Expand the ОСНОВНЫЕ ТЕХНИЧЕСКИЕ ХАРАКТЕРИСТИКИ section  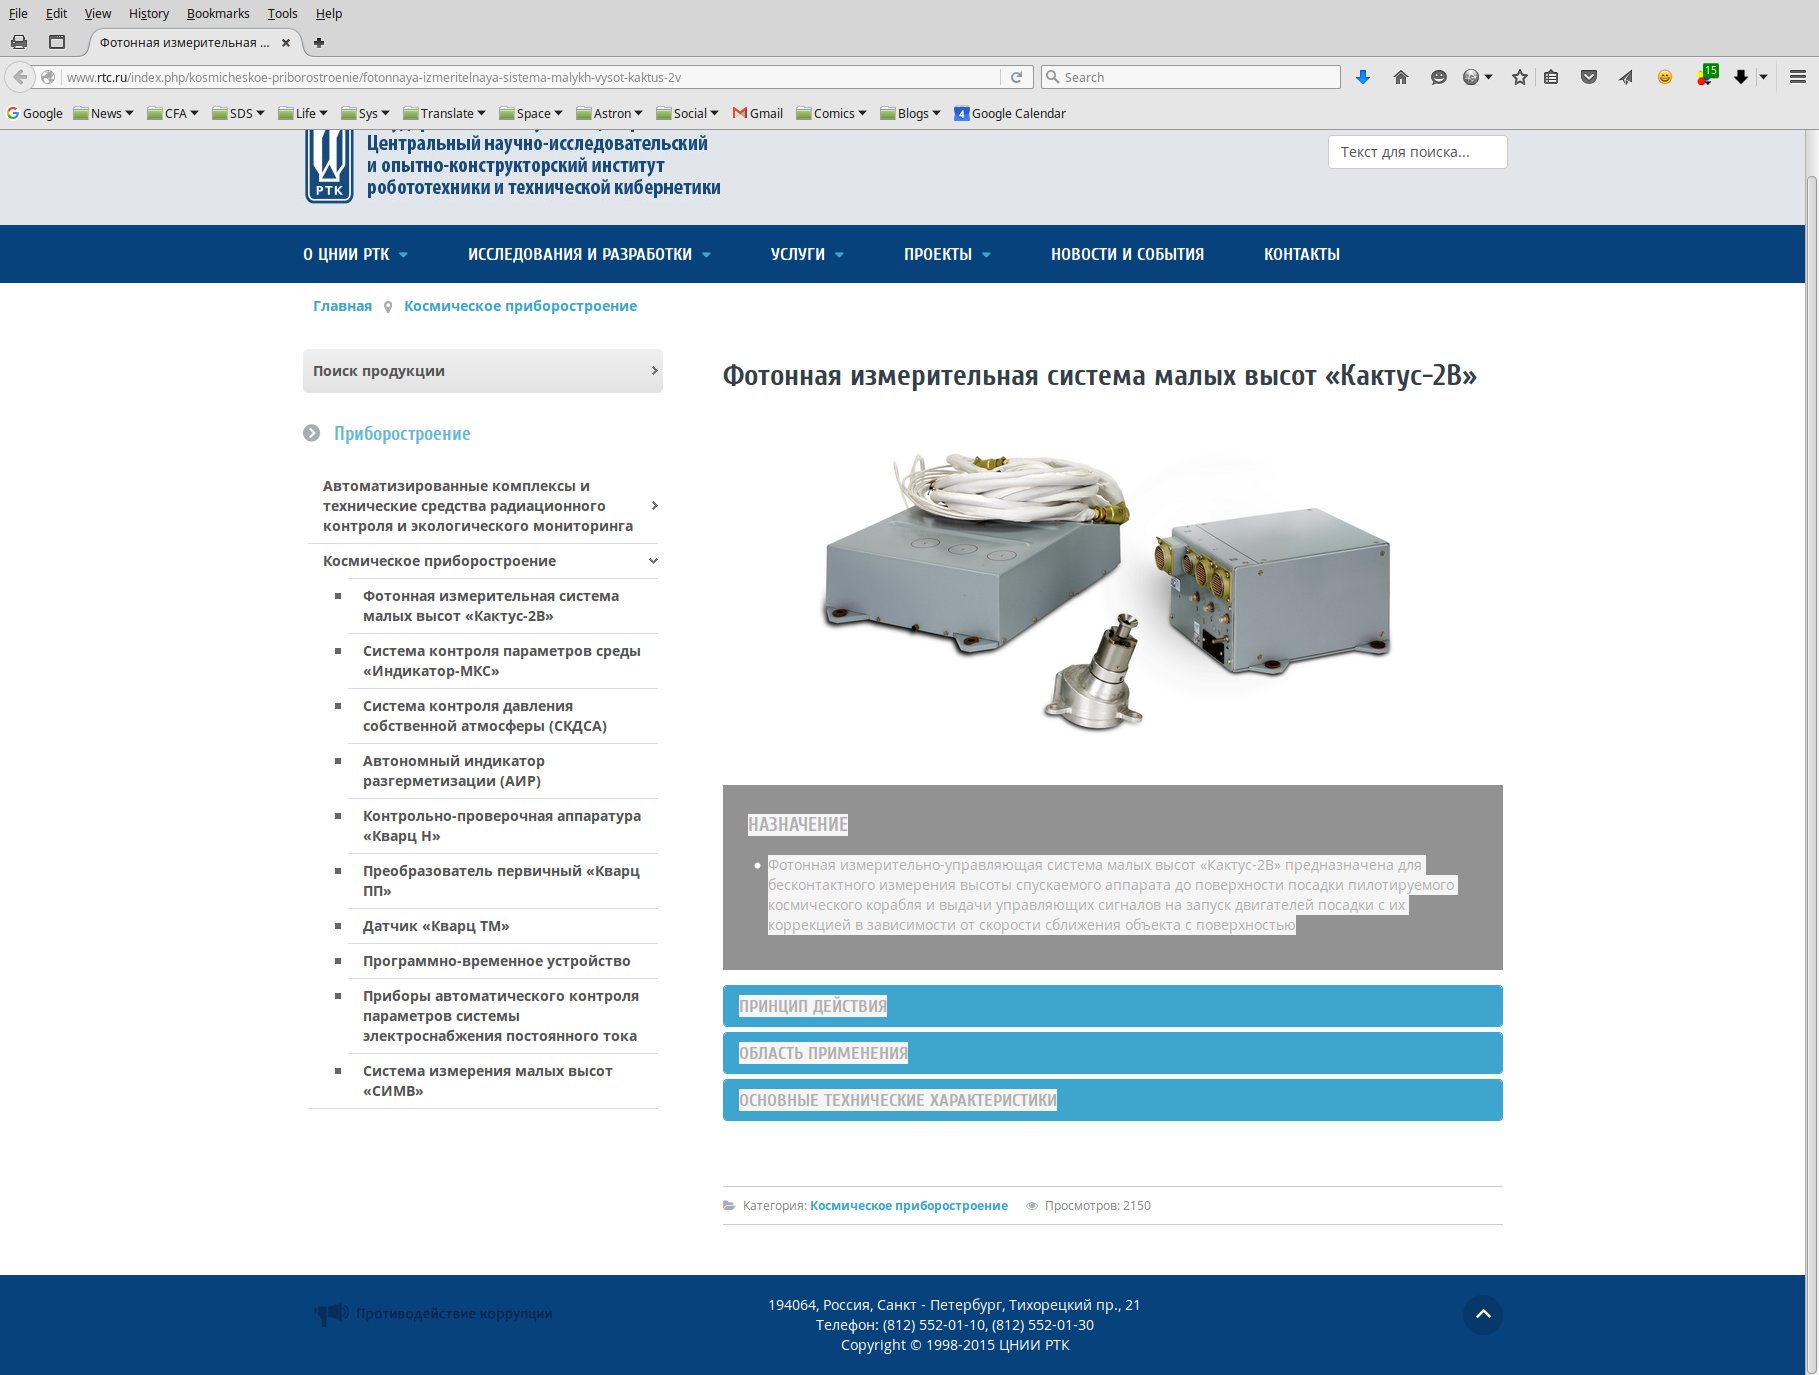(1112, 1100)
